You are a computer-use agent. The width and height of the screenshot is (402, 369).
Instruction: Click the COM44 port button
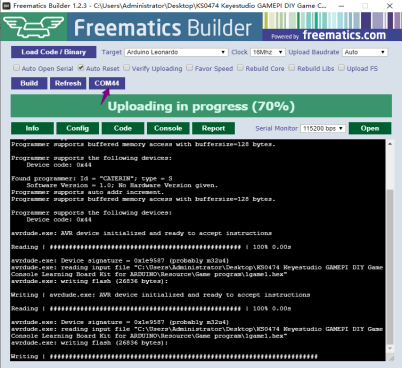[107, 83]
